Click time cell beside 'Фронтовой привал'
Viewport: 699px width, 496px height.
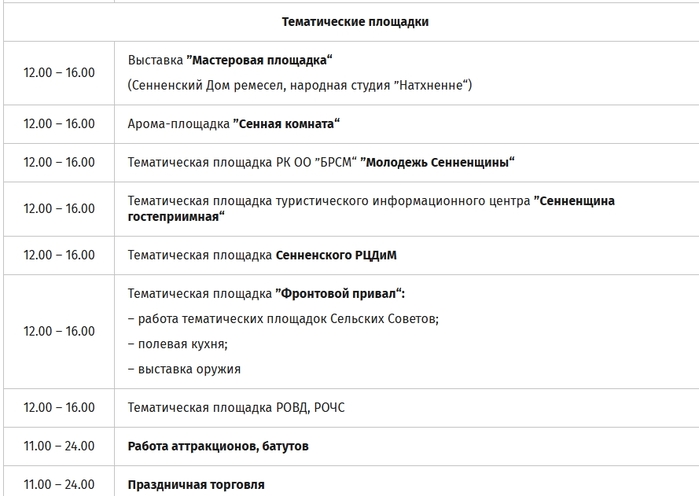(59, 332)
